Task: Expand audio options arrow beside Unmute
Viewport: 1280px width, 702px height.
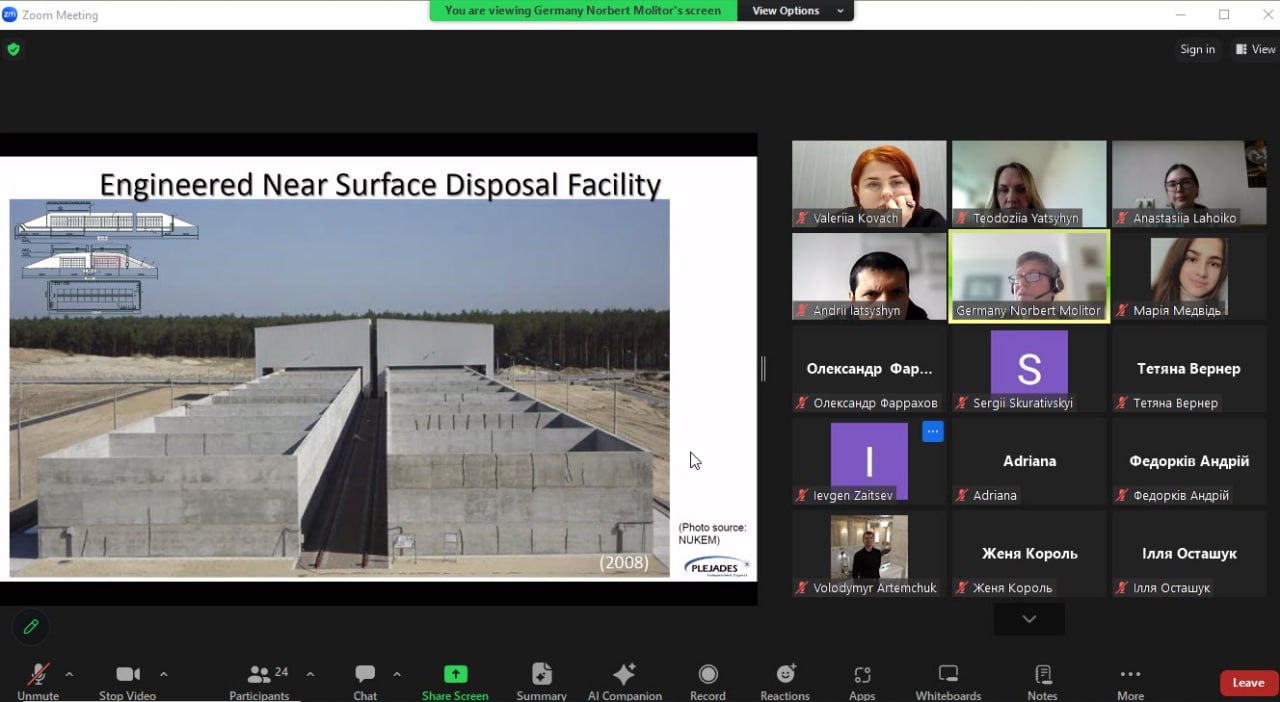Action: click(69, 674)
